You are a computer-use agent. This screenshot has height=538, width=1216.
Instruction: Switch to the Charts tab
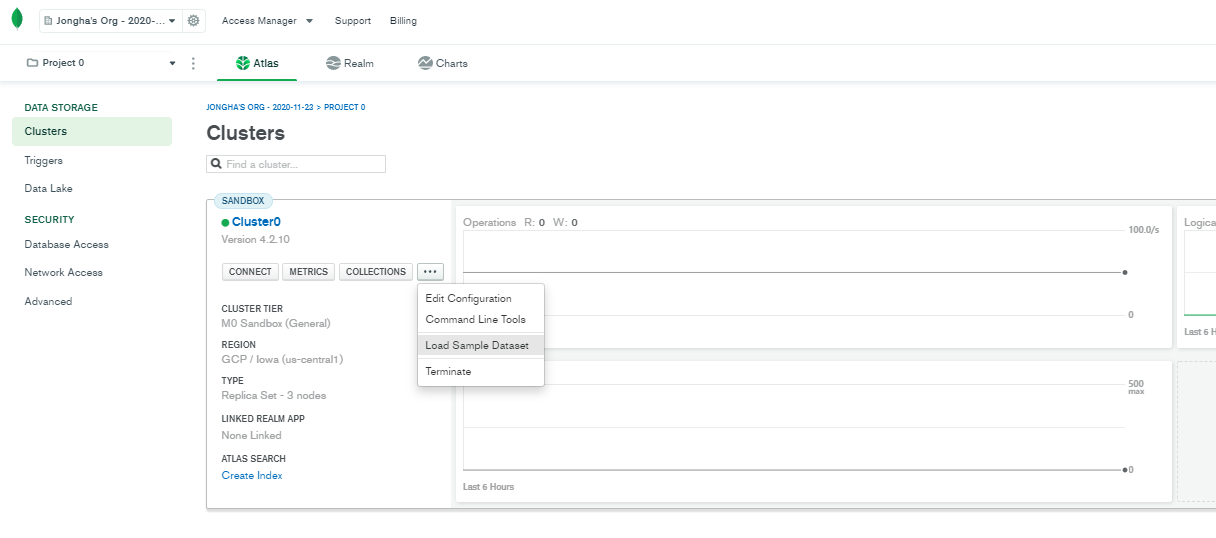[443, 63]
